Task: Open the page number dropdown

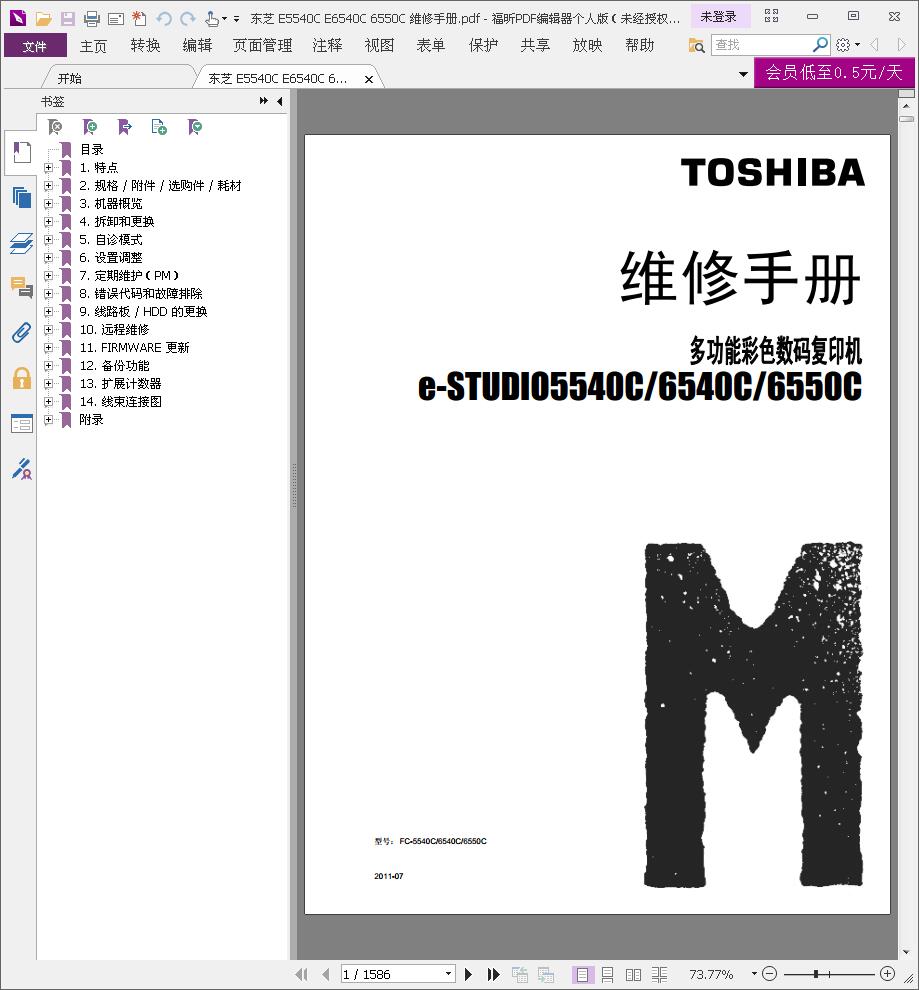Action: (448, 974)
